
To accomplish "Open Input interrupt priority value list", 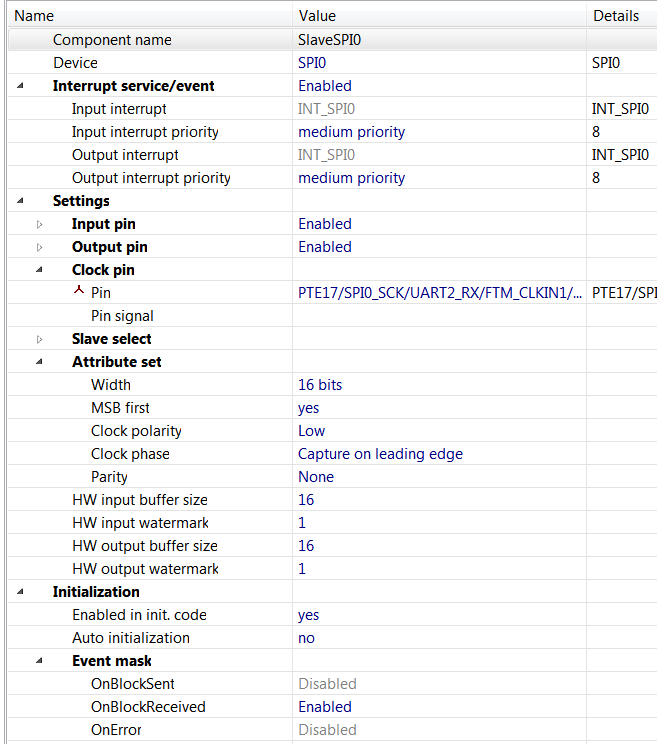I will click(x=351, y=132).
